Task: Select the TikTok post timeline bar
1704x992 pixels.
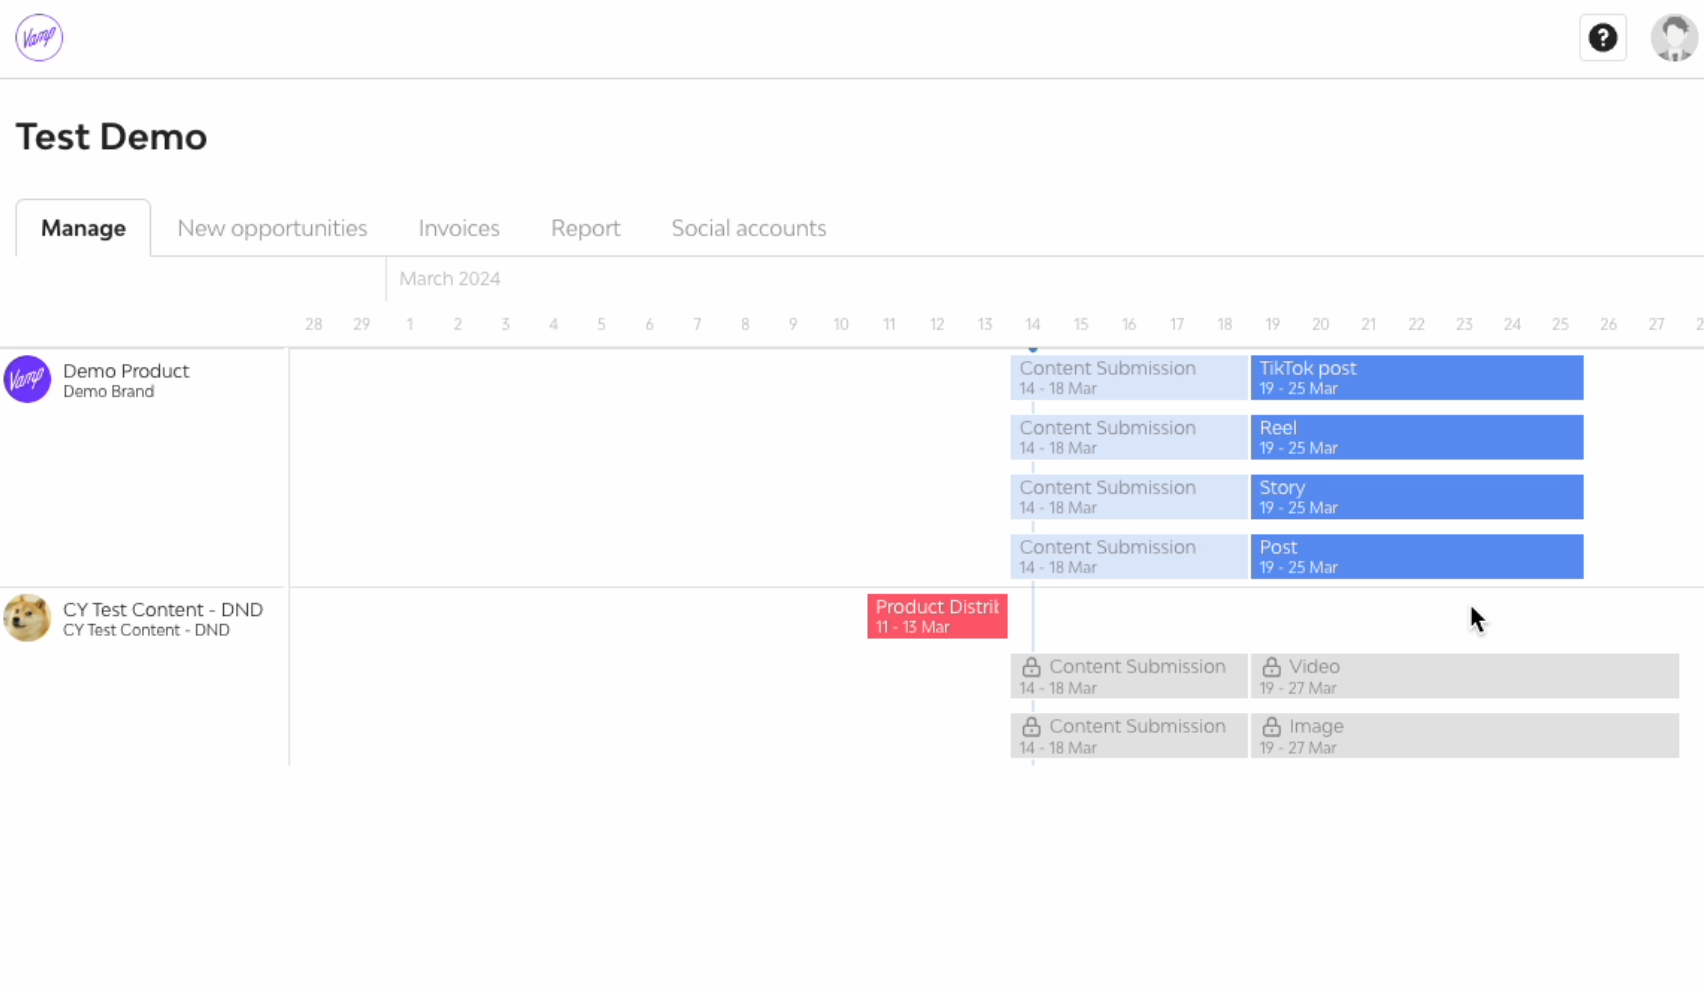Action: (x=1417, y=378)
